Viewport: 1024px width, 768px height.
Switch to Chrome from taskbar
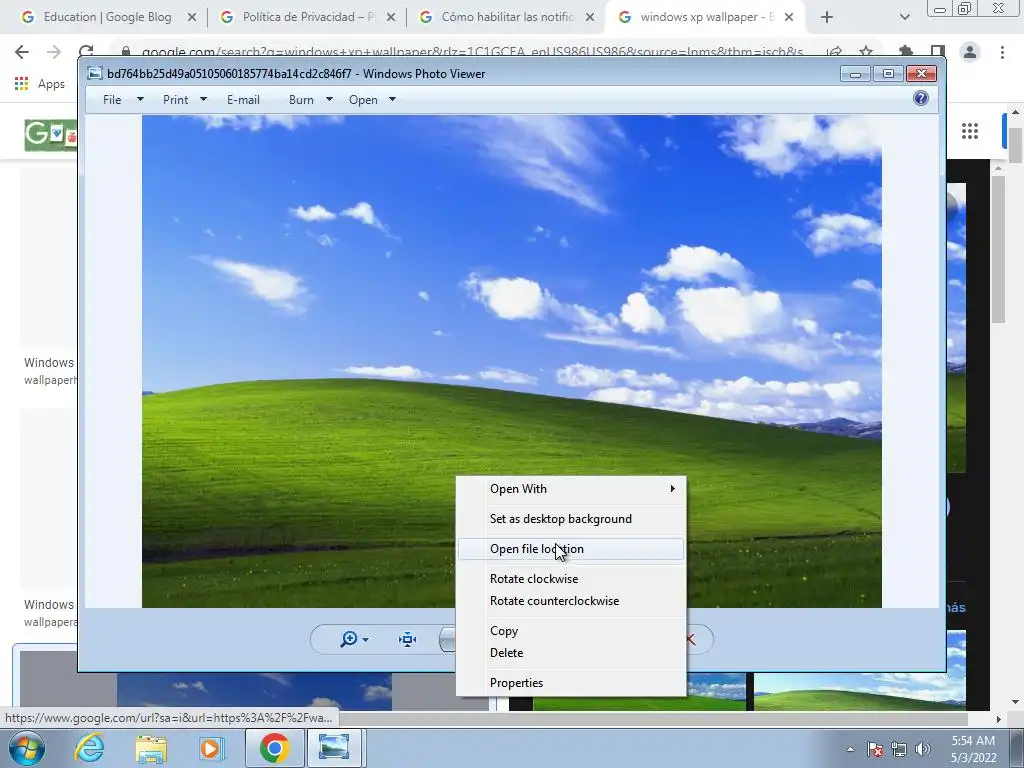274,748
